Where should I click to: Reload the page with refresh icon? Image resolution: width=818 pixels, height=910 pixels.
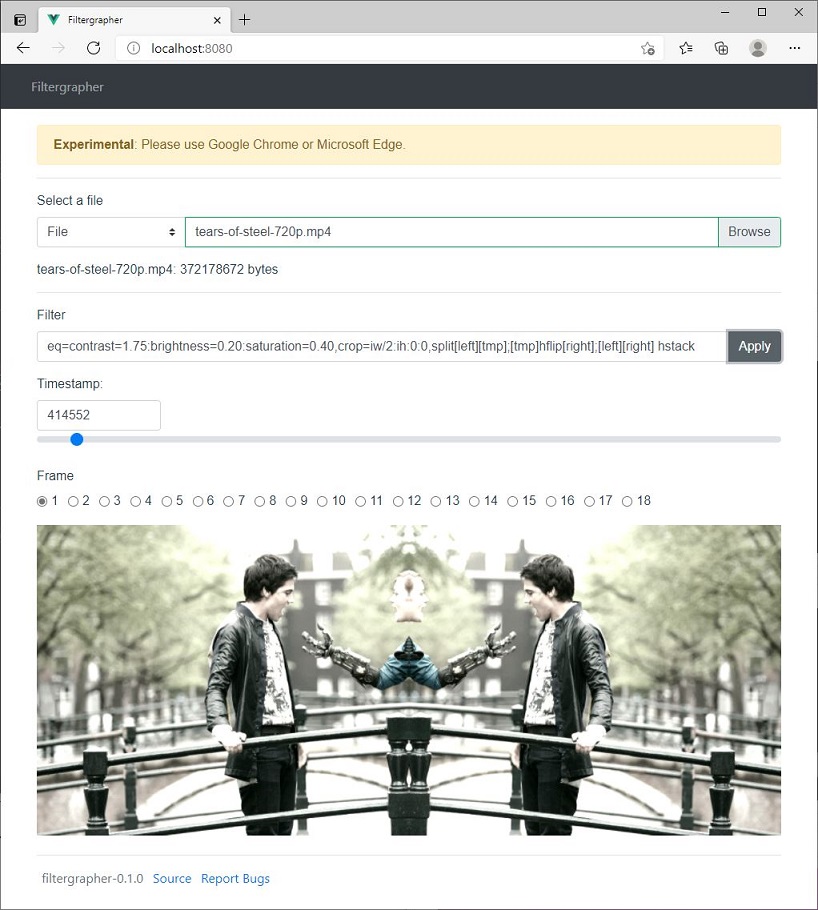click(x=93, y=48)
